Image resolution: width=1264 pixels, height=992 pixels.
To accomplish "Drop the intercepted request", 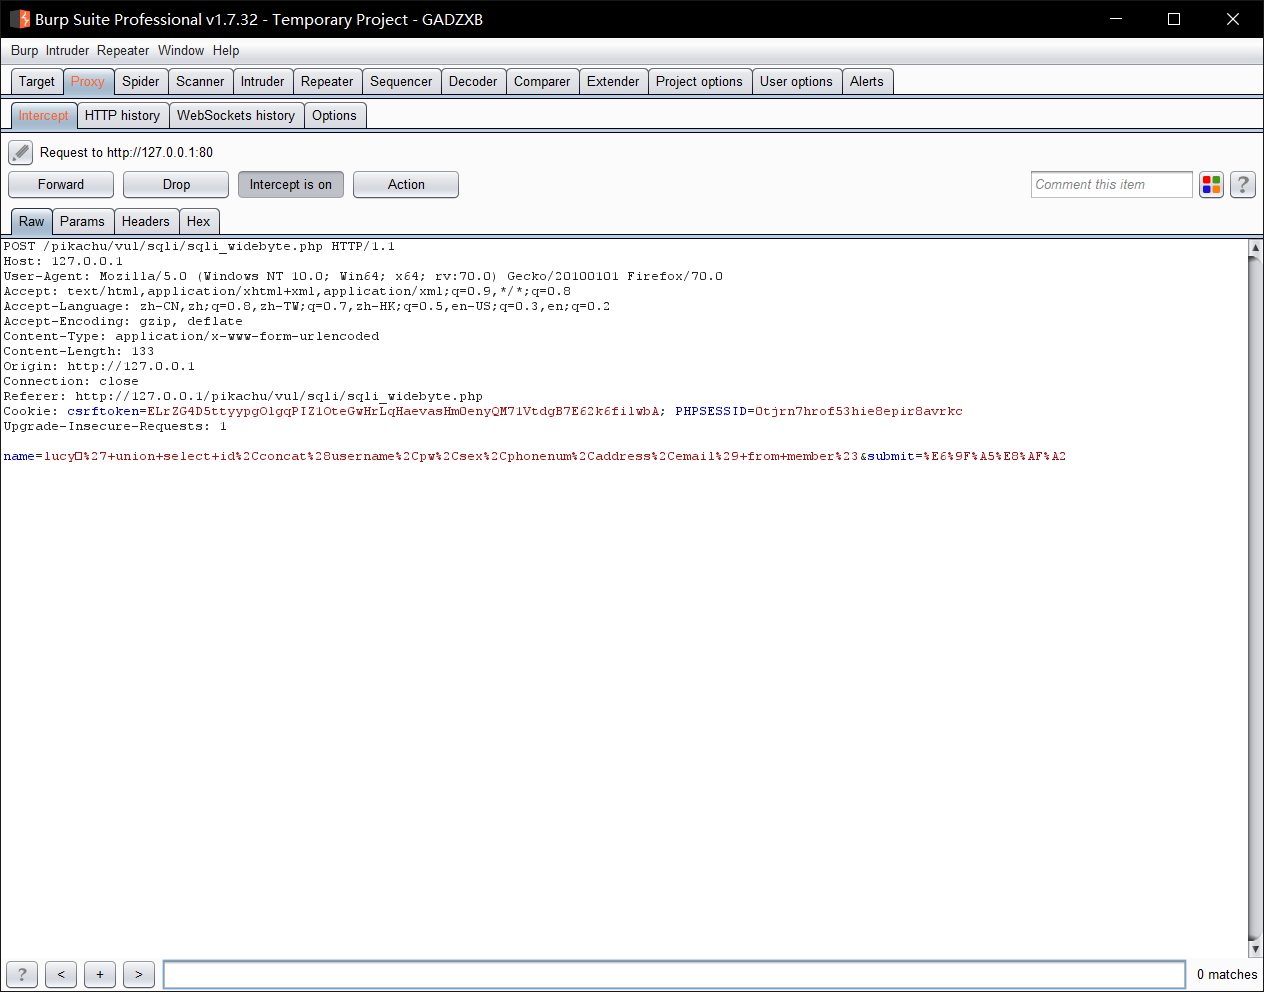I will 176,184.
